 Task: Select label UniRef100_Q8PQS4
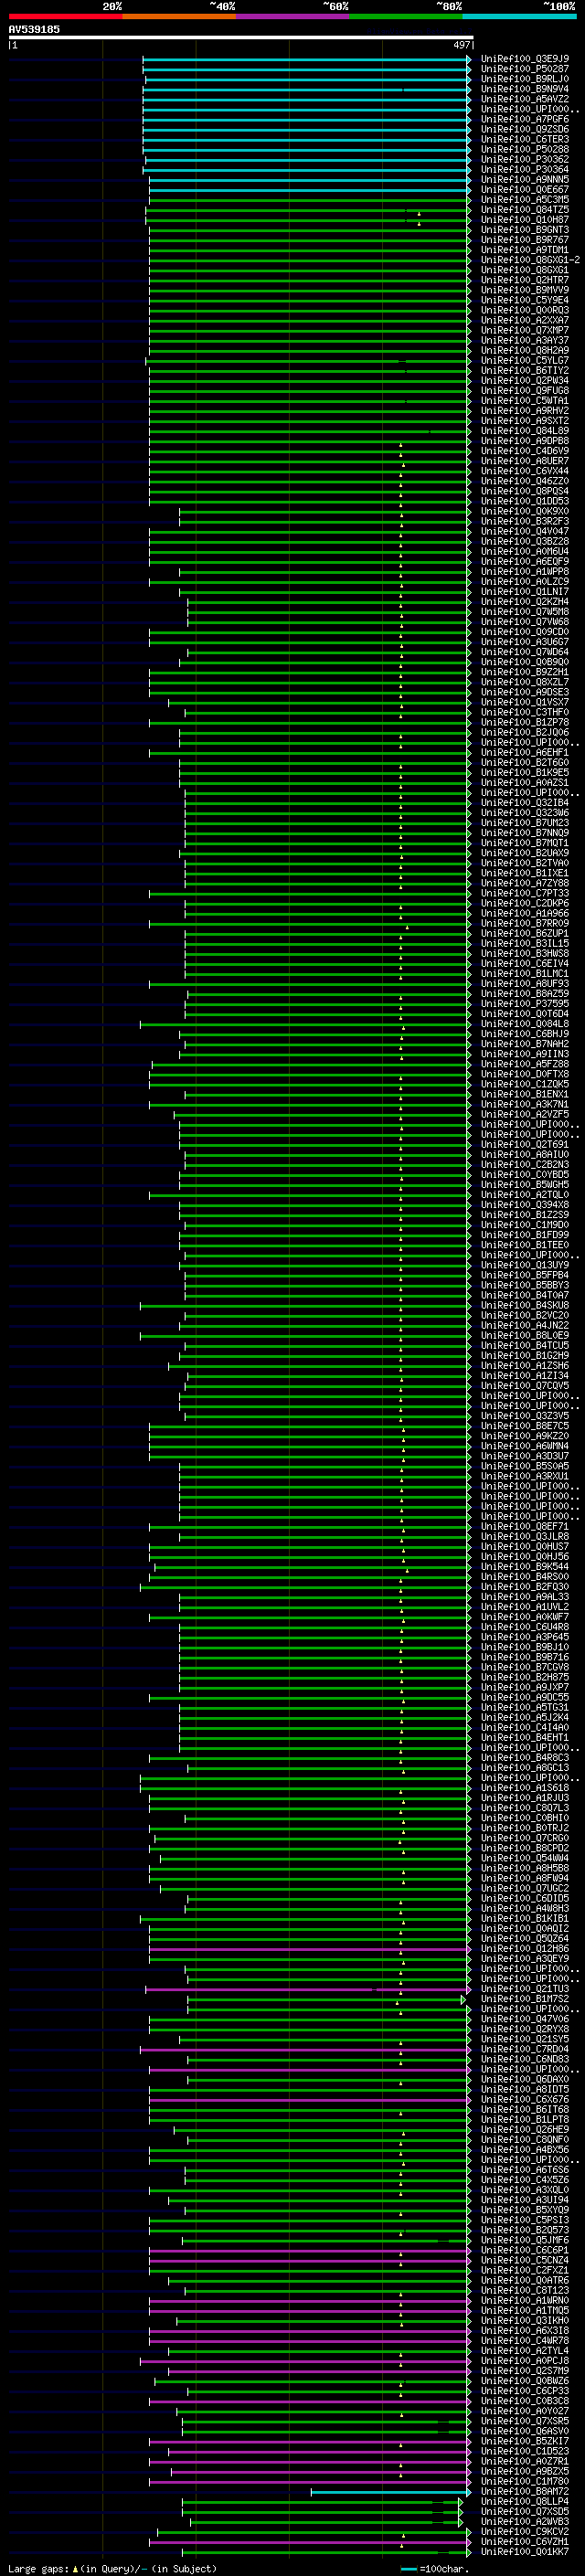524,491
